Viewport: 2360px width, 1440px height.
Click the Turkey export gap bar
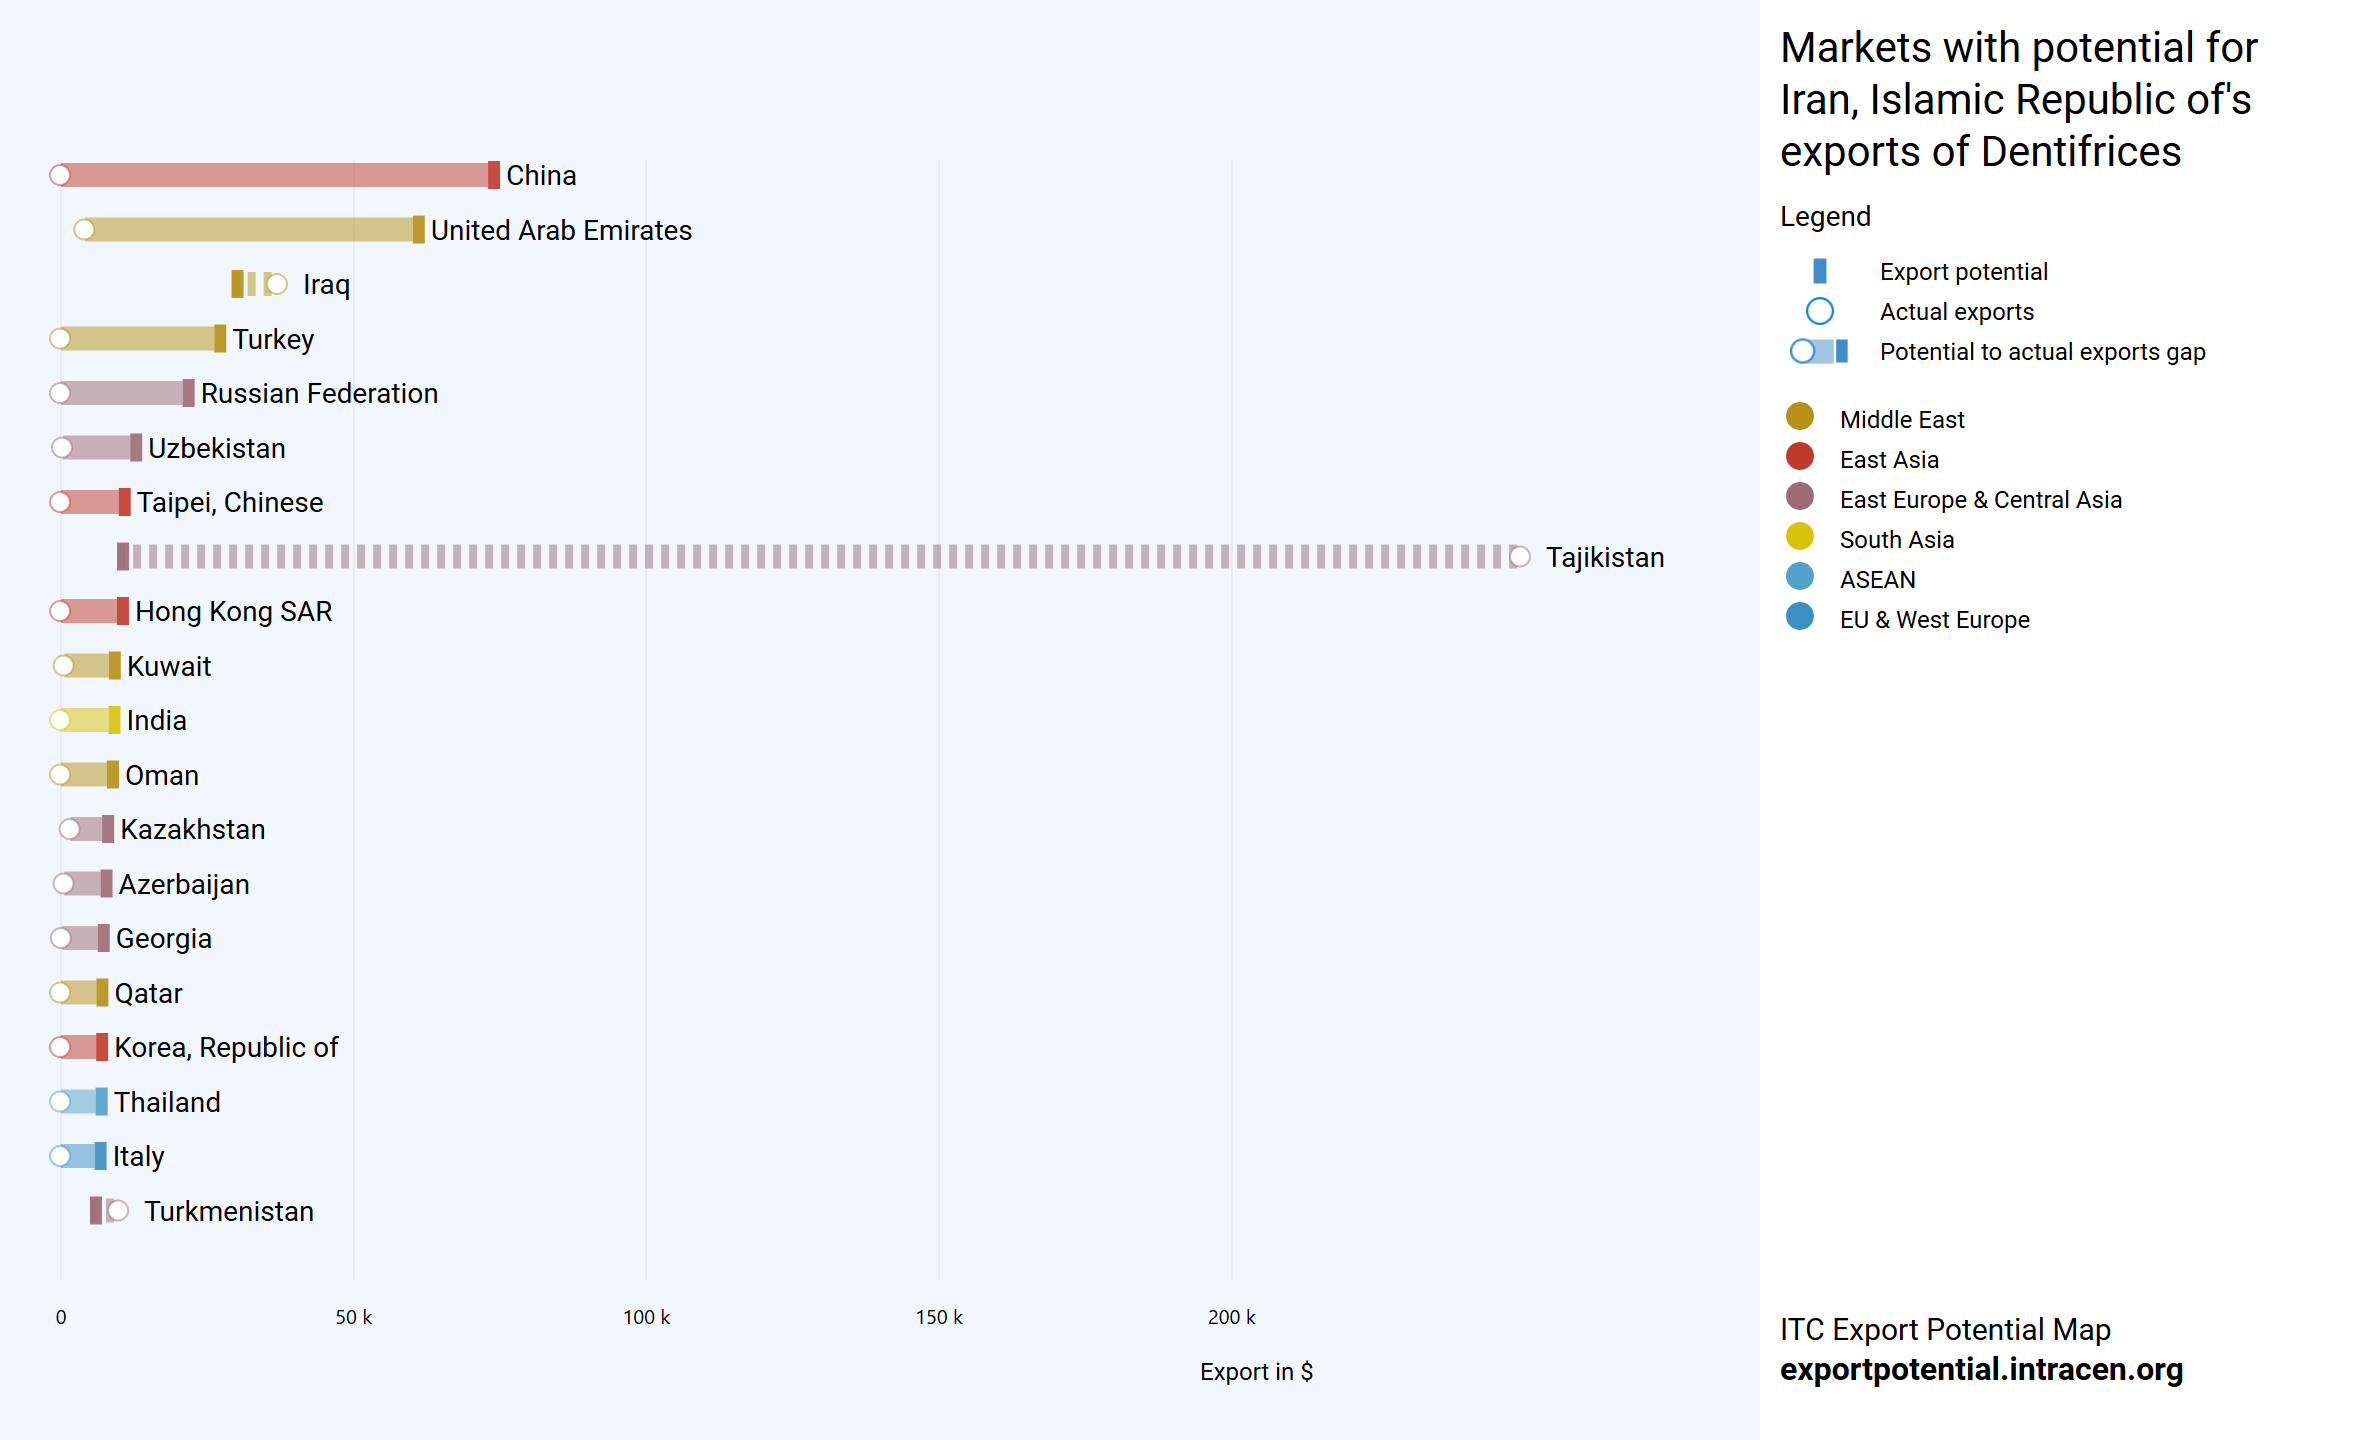(140, 339)
